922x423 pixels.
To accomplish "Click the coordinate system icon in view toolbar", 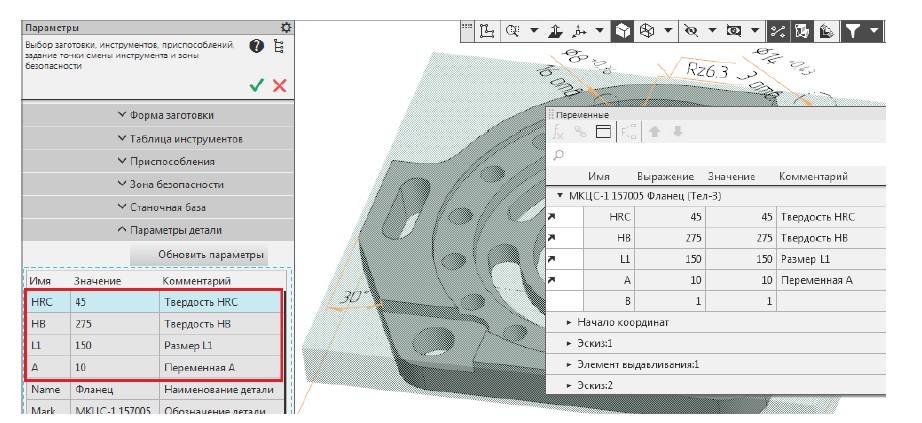I will point(488,31).
